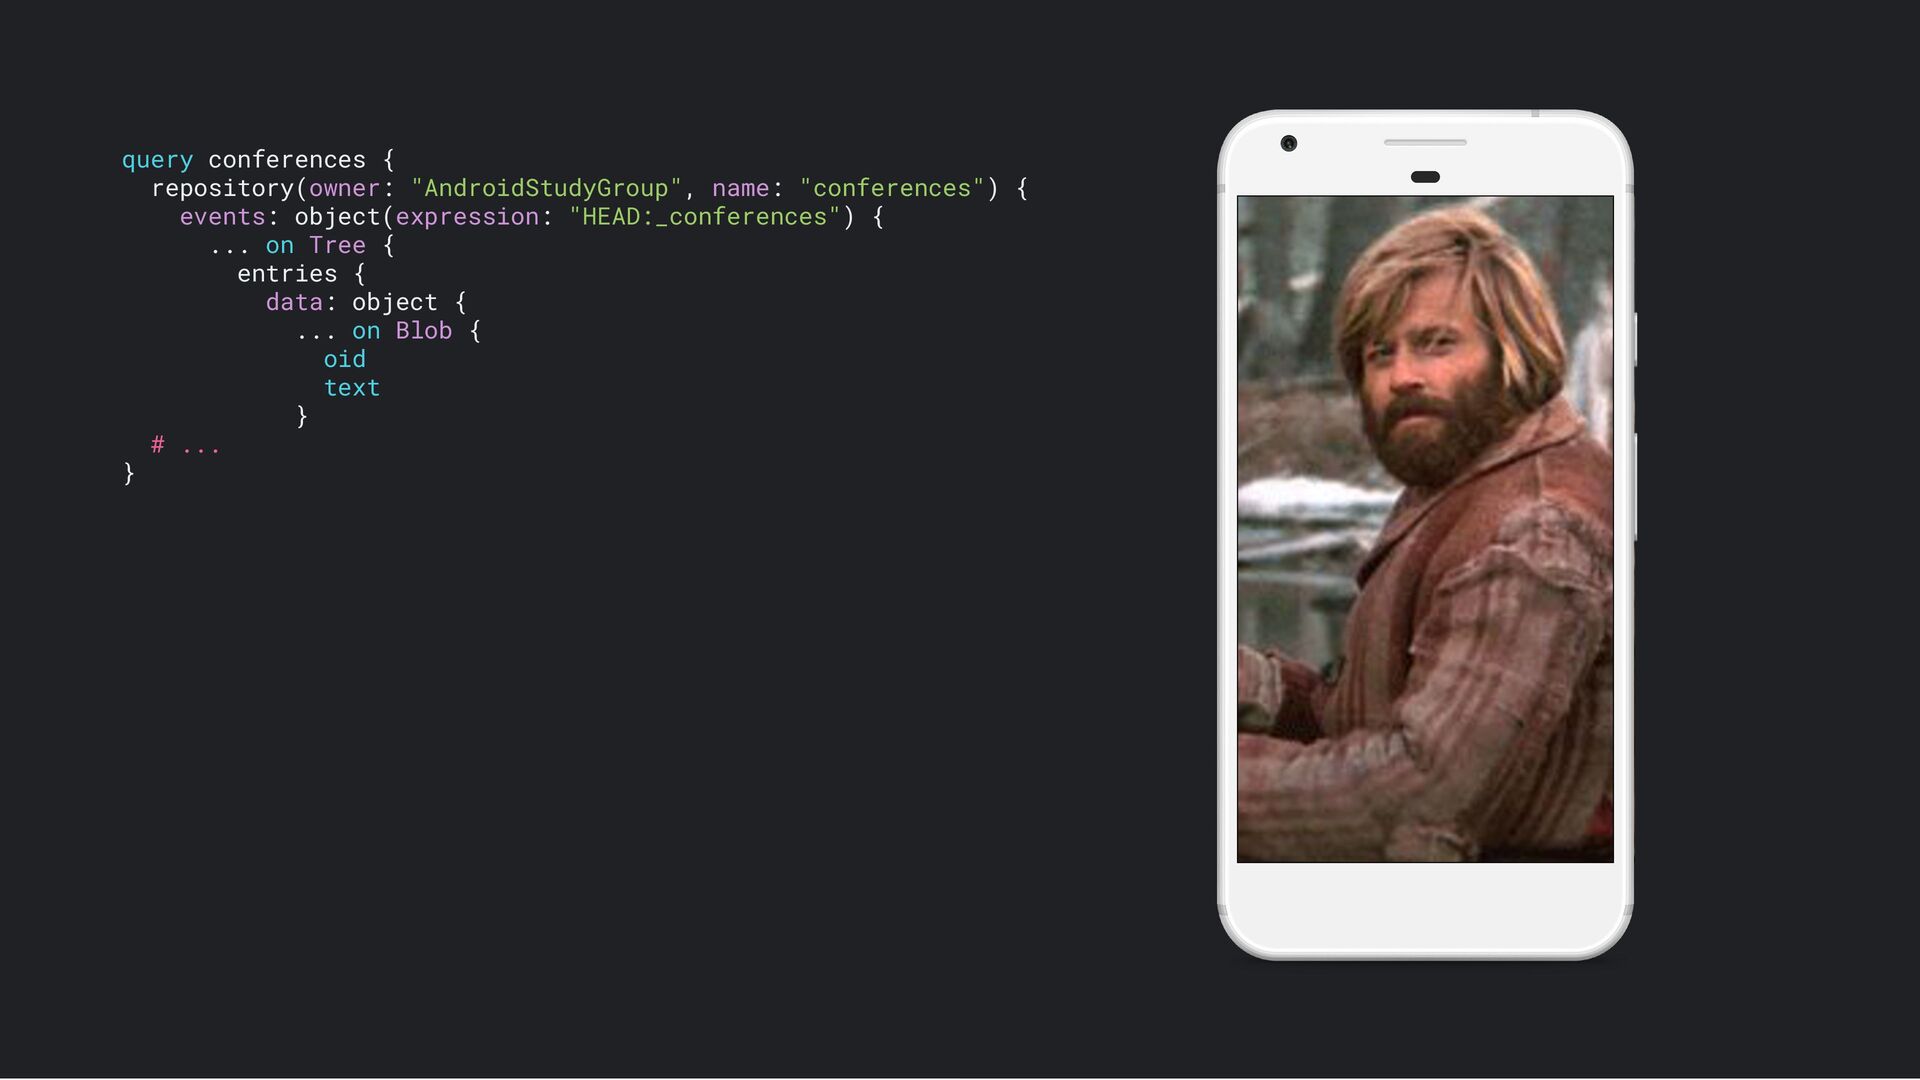Screen dimensions: 1920x1080
Task: Click the 'Blob' type in the fragment
Action: coord(423,331)
